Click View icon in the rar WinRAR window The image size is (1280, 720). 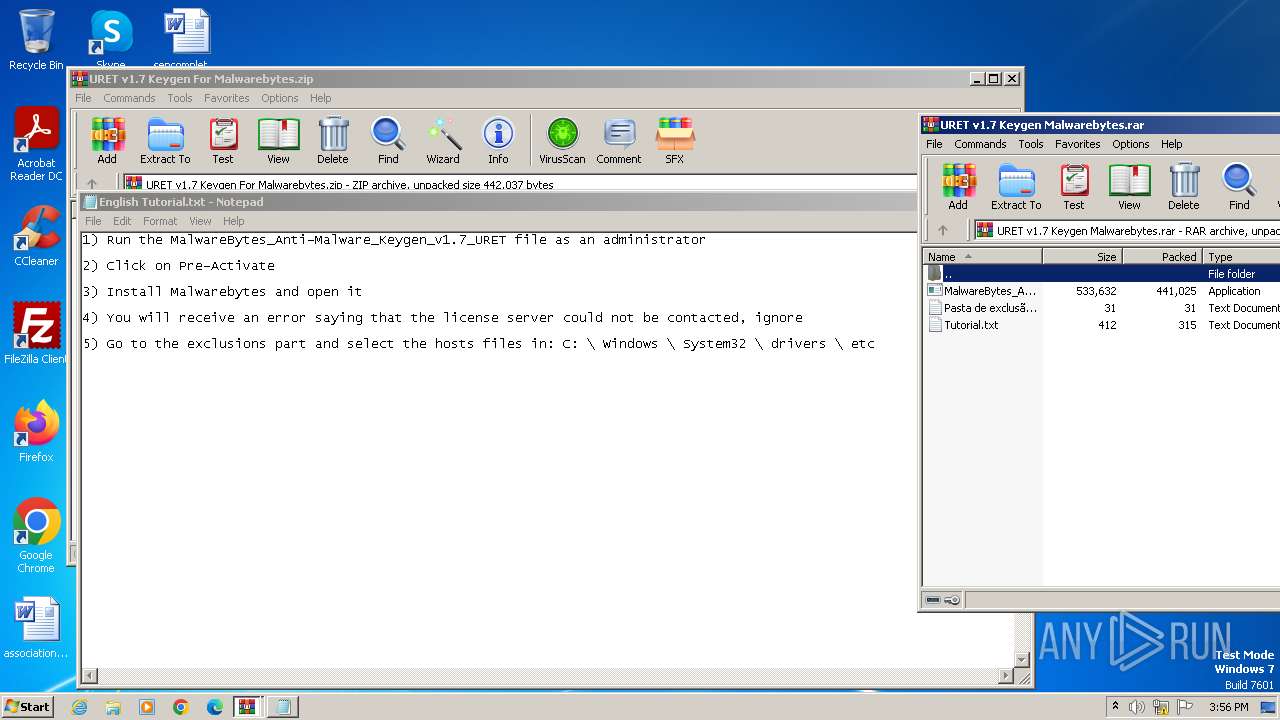pyautogui.click(x=1129, y=187)
